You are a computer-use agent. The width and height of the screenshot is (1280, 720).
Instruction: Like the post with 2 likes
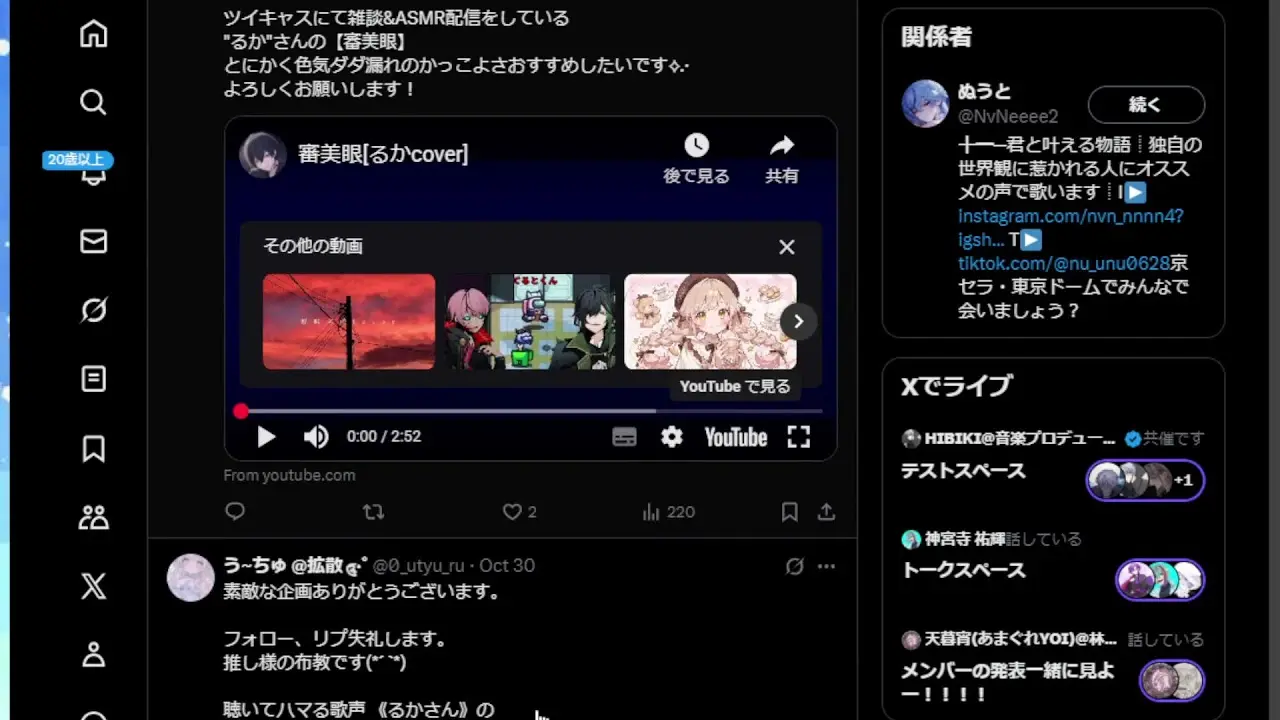coord(513,512)
